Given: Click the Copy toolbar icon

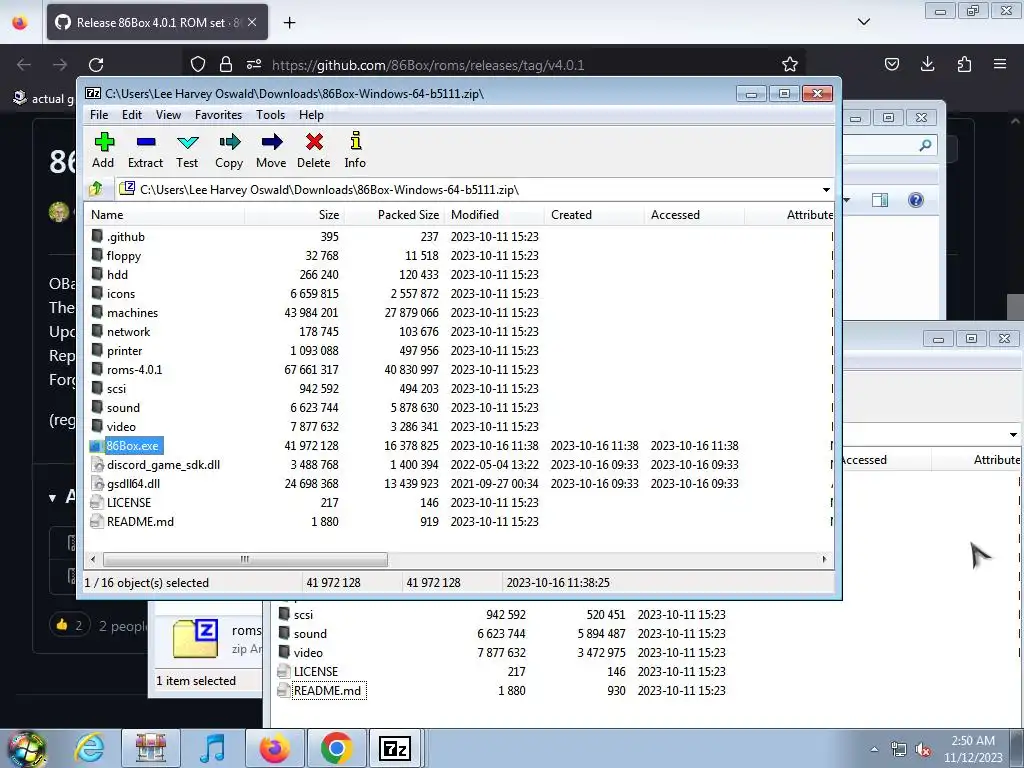Looking at the screenshot, I should [x=229, y=150].
